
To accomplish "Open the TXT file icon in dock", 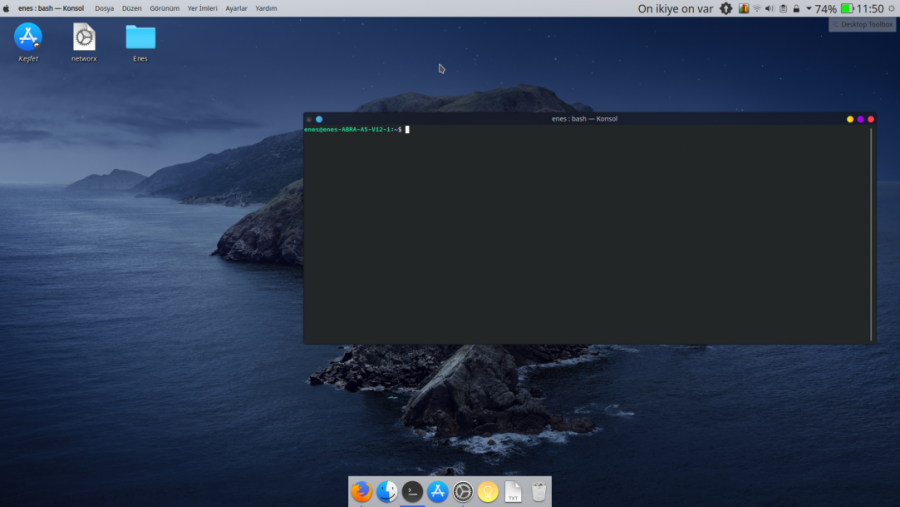I will tap(513, 491).
